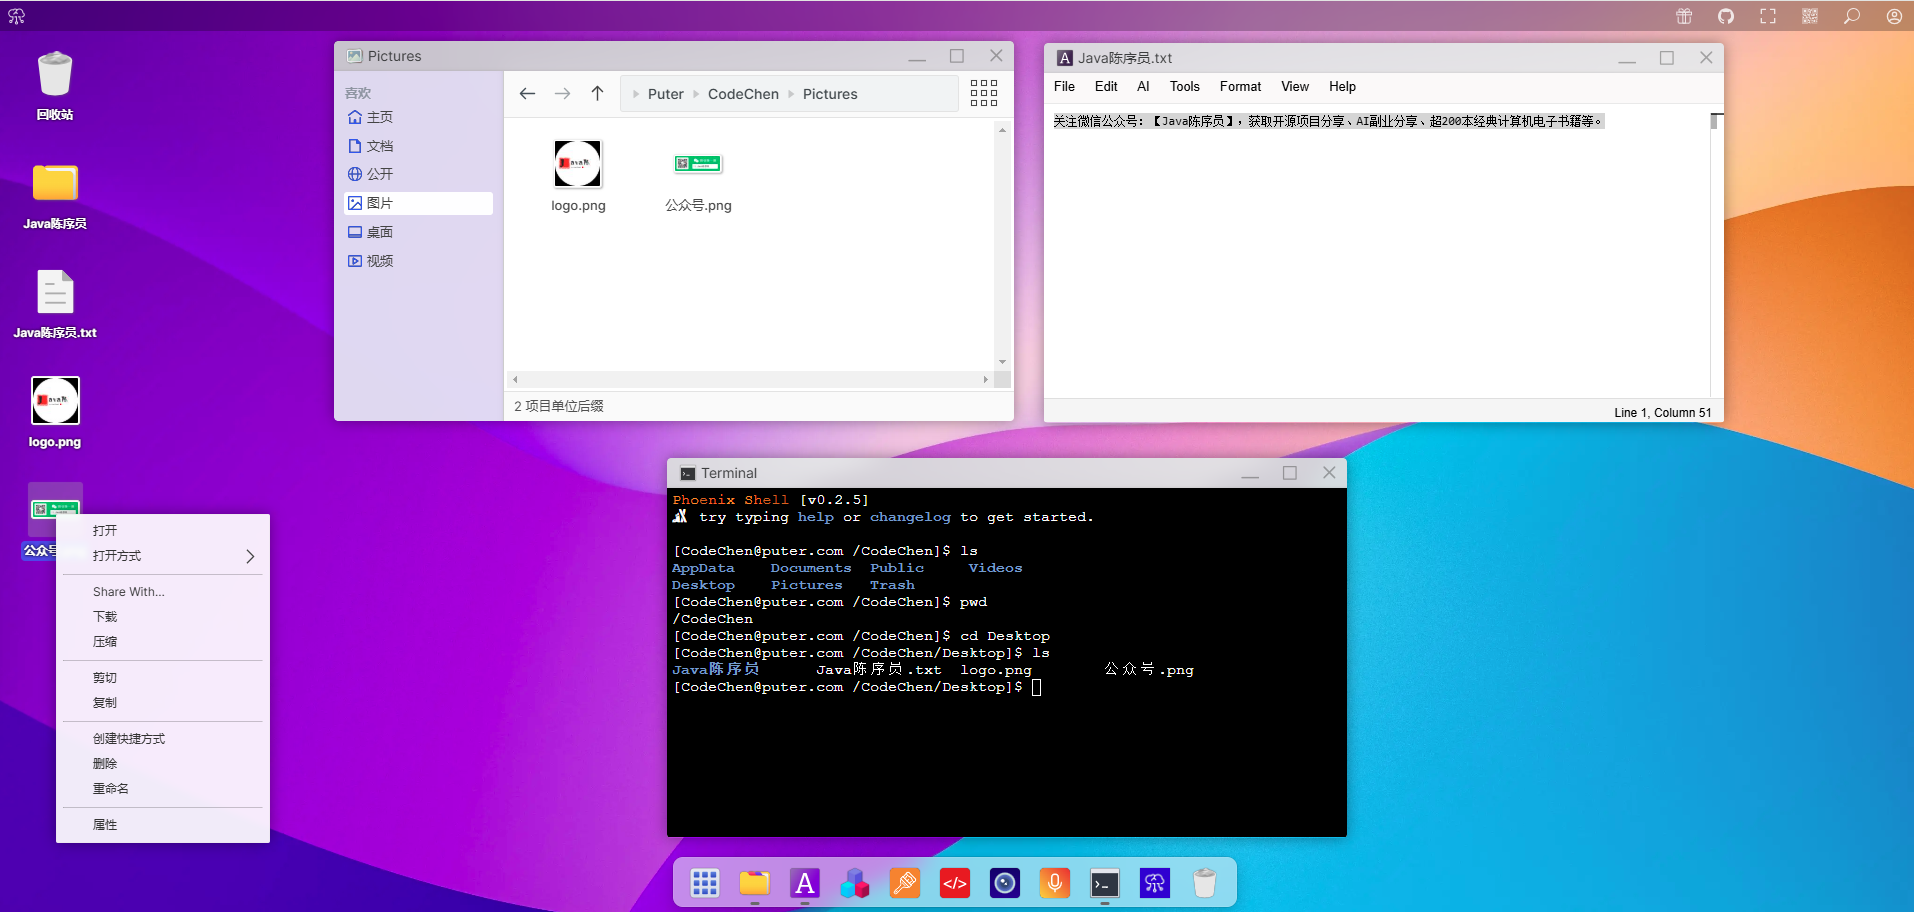Click CodeChen in the breadcrumb path
The height and width of the screenshot is (912, 1914).
click(x=743, y=94)
